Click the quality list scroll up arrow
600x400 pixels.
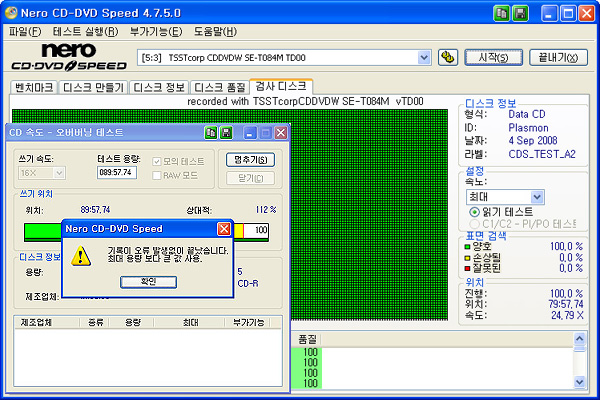click(x=580, y=339)
